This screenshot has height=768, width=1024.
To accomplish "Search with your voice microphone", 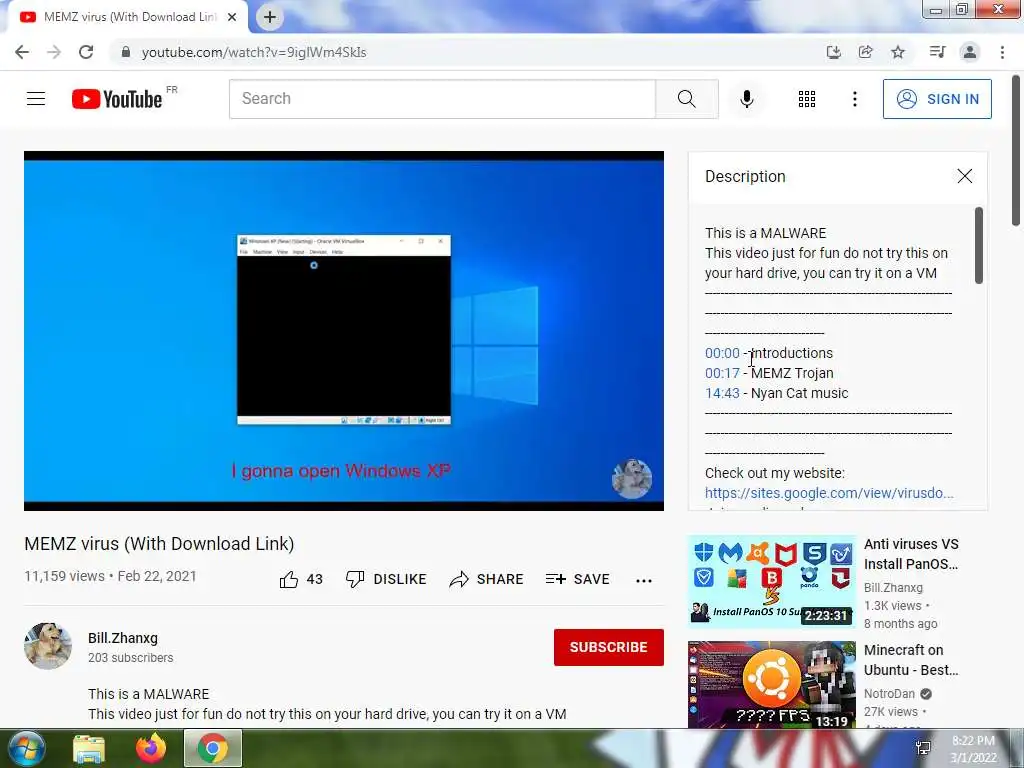I will click(747, 99).
